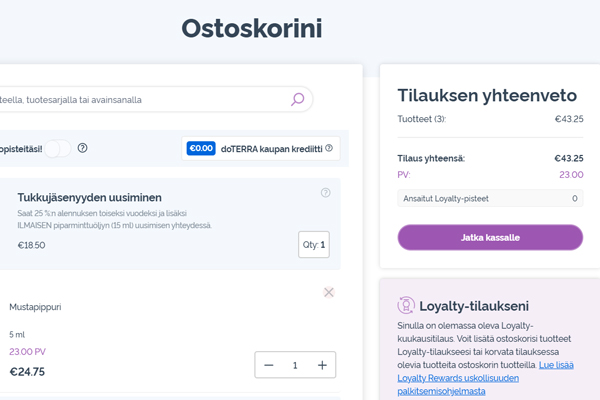600x400 pixels.
Task: Open the Qty: 1 box for membership renewal
Action: pyautogui.click(x=314, y=245)
